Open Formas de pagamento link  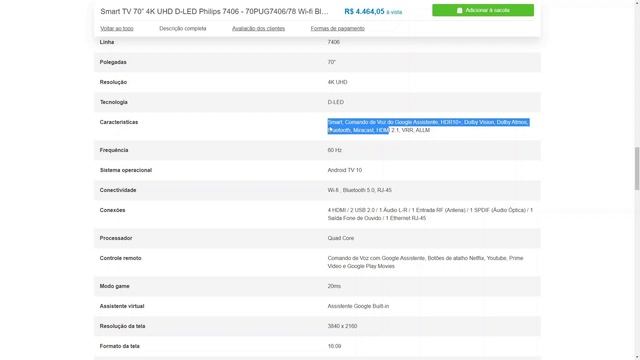(338, 29)
